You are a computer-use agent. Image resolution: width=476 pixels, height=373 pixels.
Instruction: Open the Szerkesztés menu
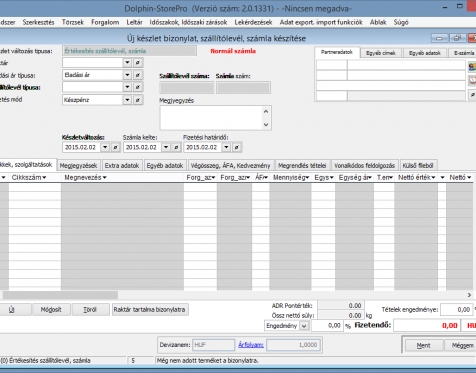pos(38,22)
